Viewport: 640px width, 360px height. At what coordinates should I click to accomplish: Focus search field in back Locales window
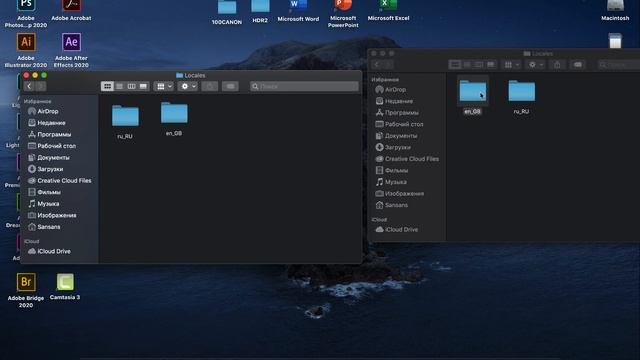(x=619, y=64)
